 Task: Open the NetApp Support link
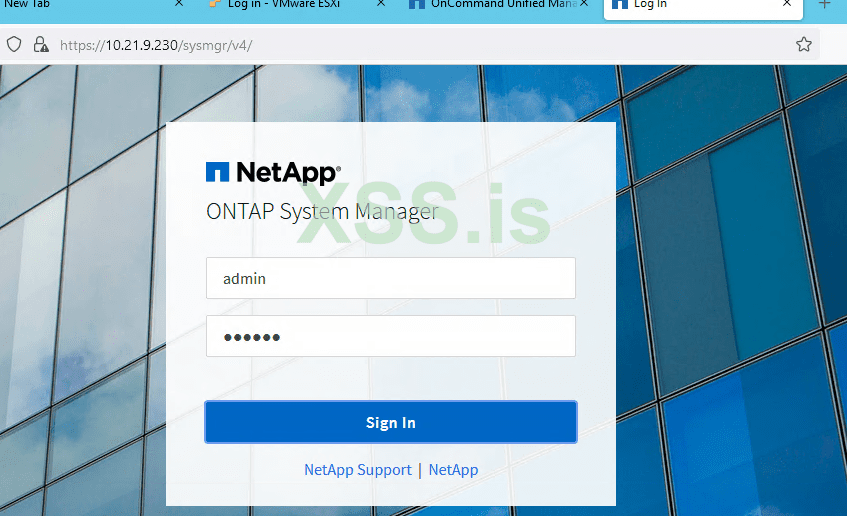point(358,470)
